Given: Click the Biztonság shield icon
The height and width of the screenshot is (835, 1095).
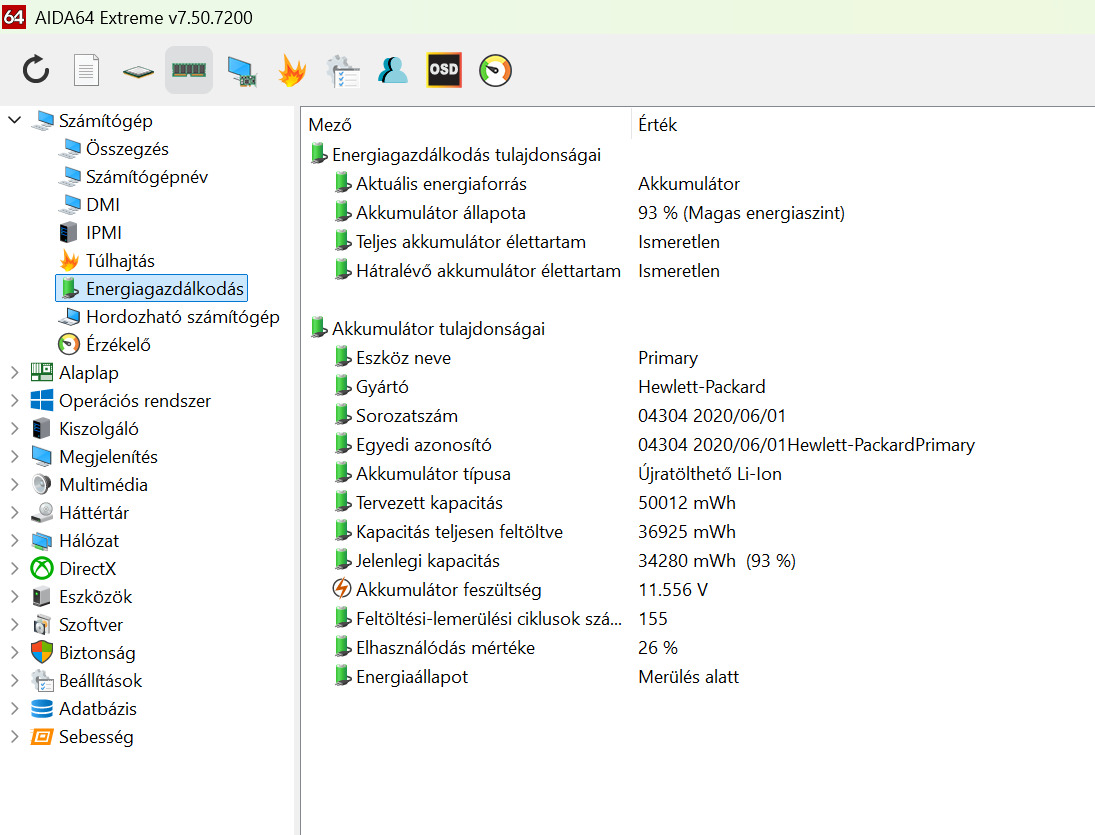Looking at the screenshot, I should click(42, 652).
